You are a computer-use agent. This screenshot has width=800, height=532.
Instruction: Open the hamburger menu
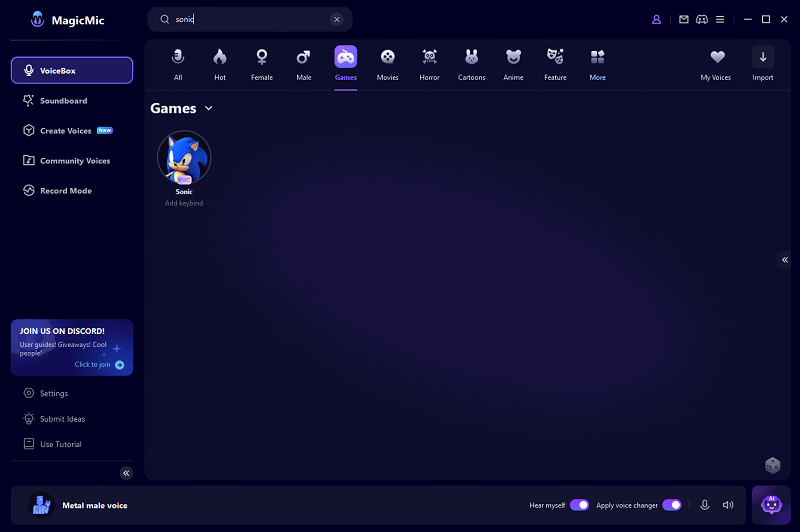click(720, 19)
